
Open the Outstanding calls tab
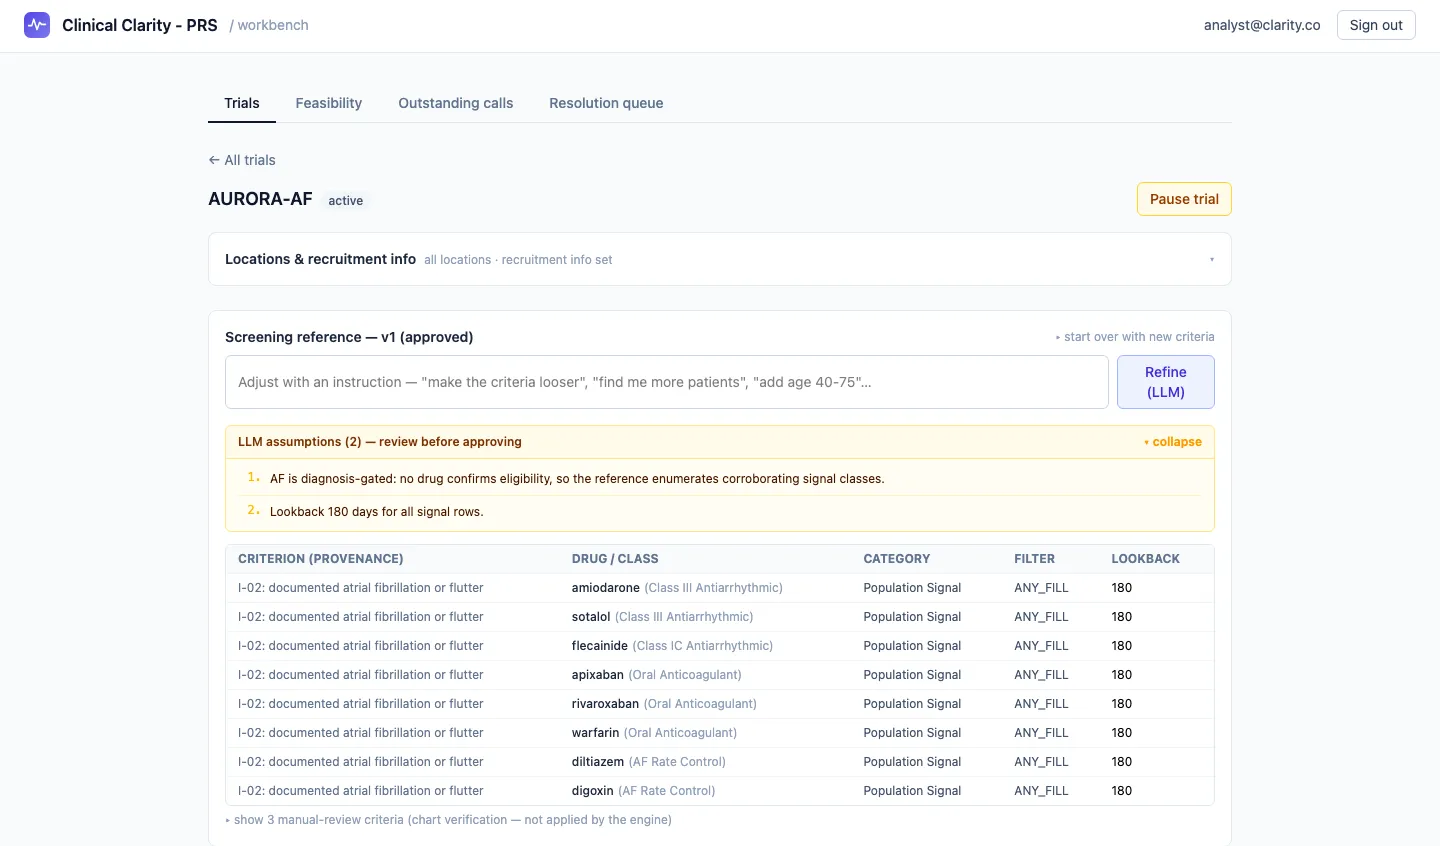[x=456, y=103]
